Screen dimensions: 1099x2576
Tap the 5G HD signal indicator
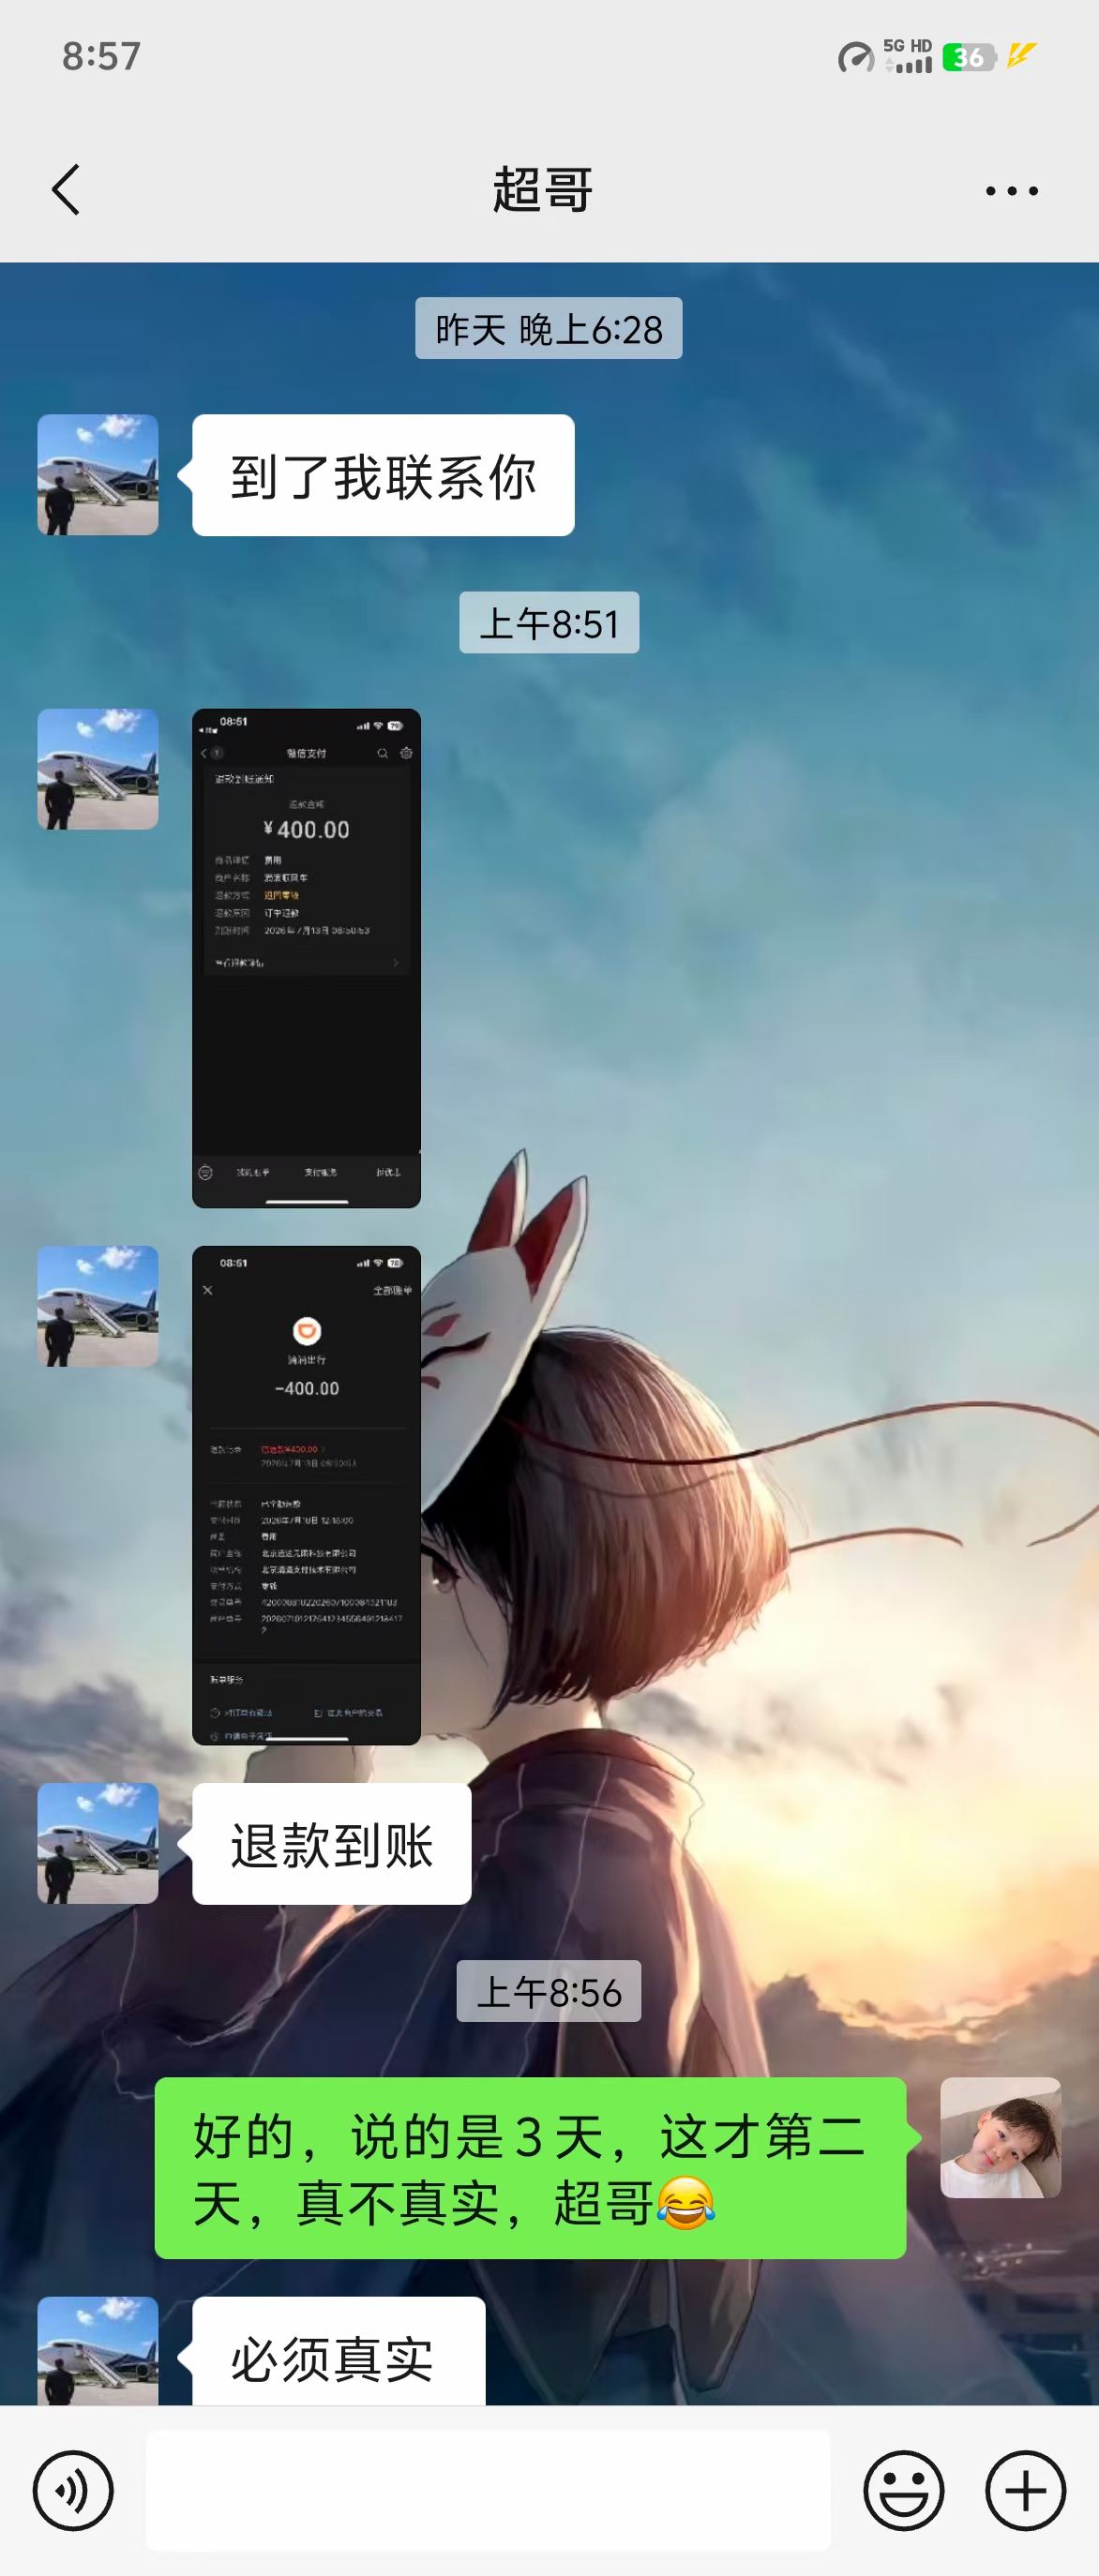[908, 56]
